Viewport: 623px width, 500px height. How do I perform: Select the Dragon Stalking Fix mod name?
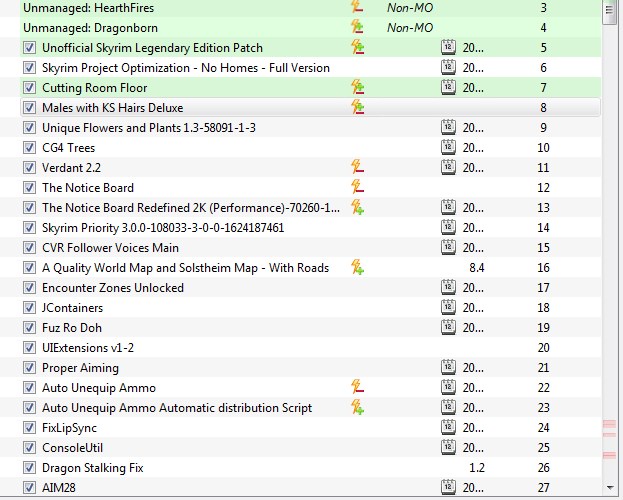93,467
